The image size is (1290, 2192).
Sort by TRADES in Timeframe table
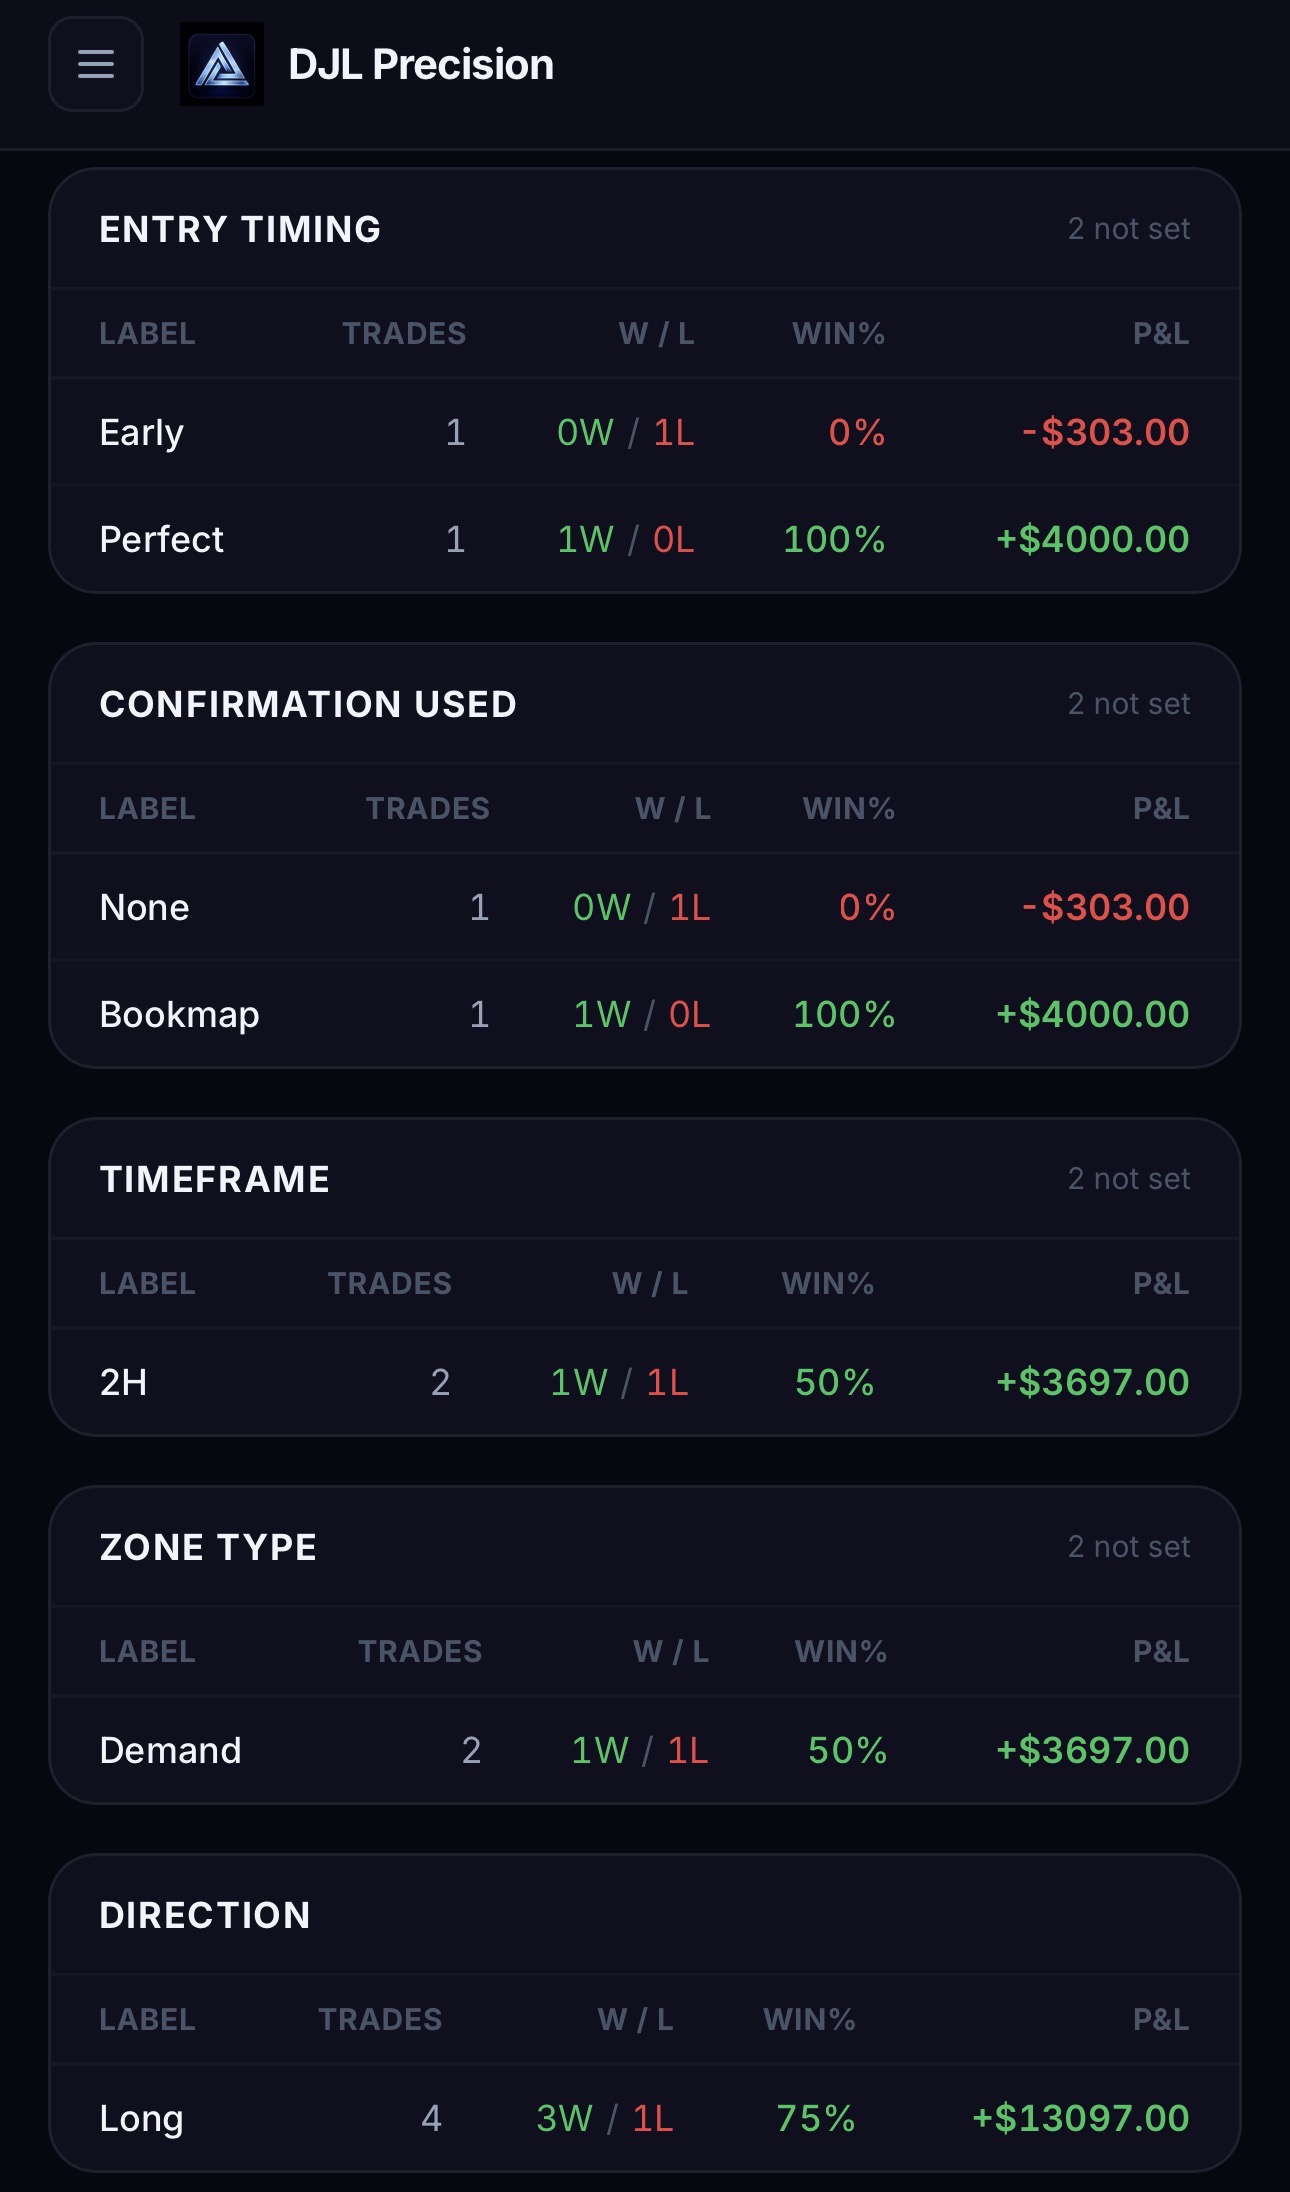point(391,1282)
